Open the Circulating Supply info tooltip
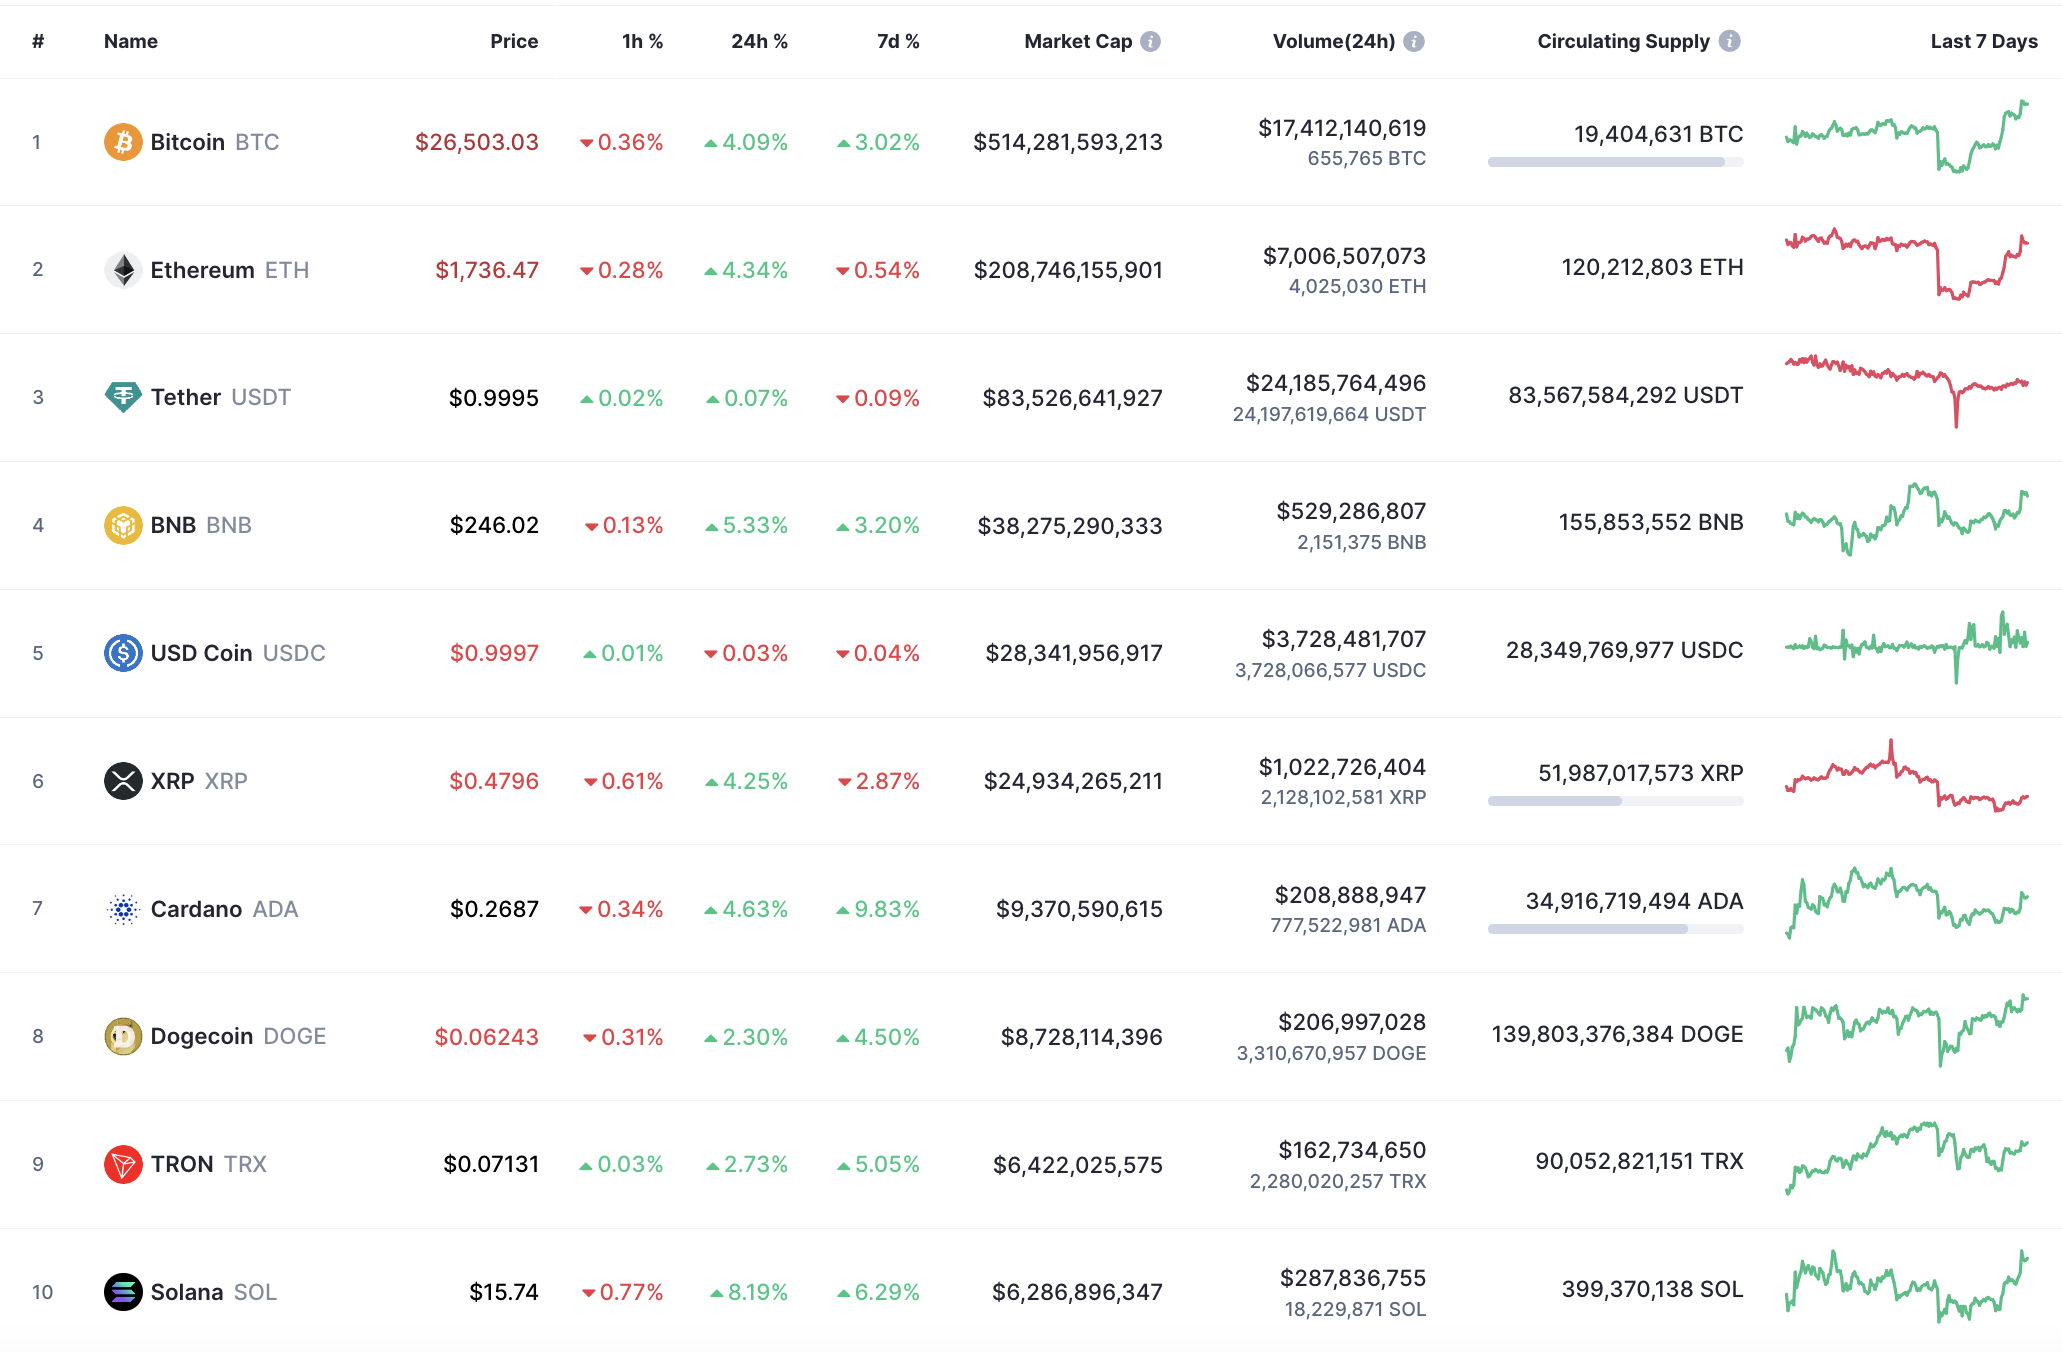 [x=1732, y=41]
